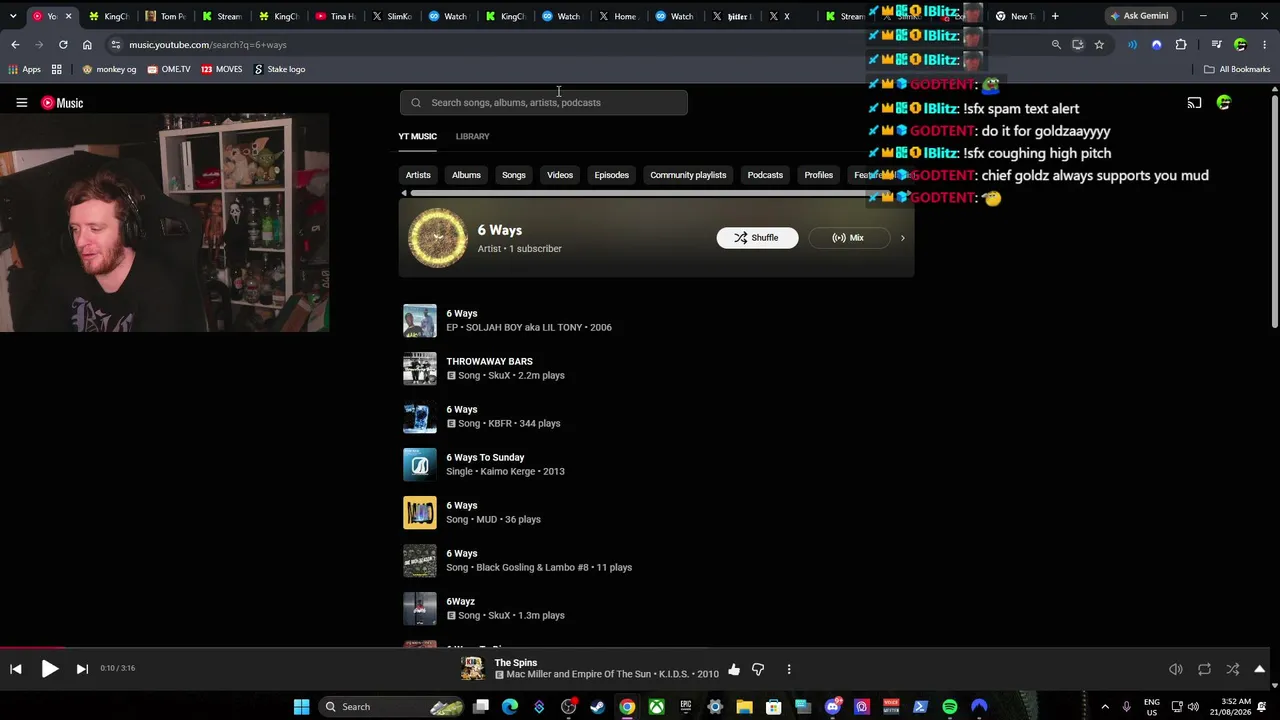Open the 6 Ways artist avatar

click(437, 238)
